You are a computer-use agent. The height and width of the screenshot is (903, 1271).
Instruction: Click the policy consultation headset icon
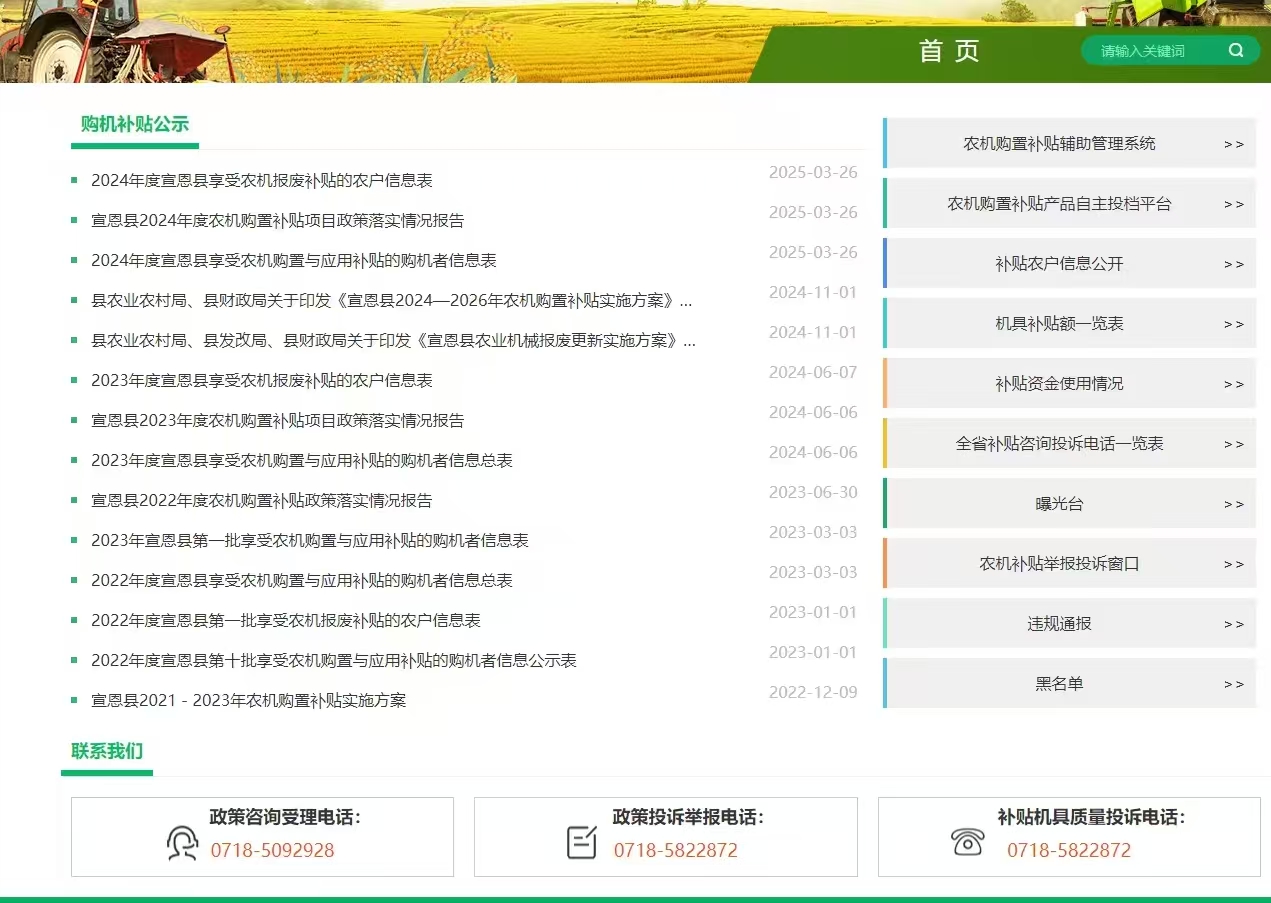(182, 843)
